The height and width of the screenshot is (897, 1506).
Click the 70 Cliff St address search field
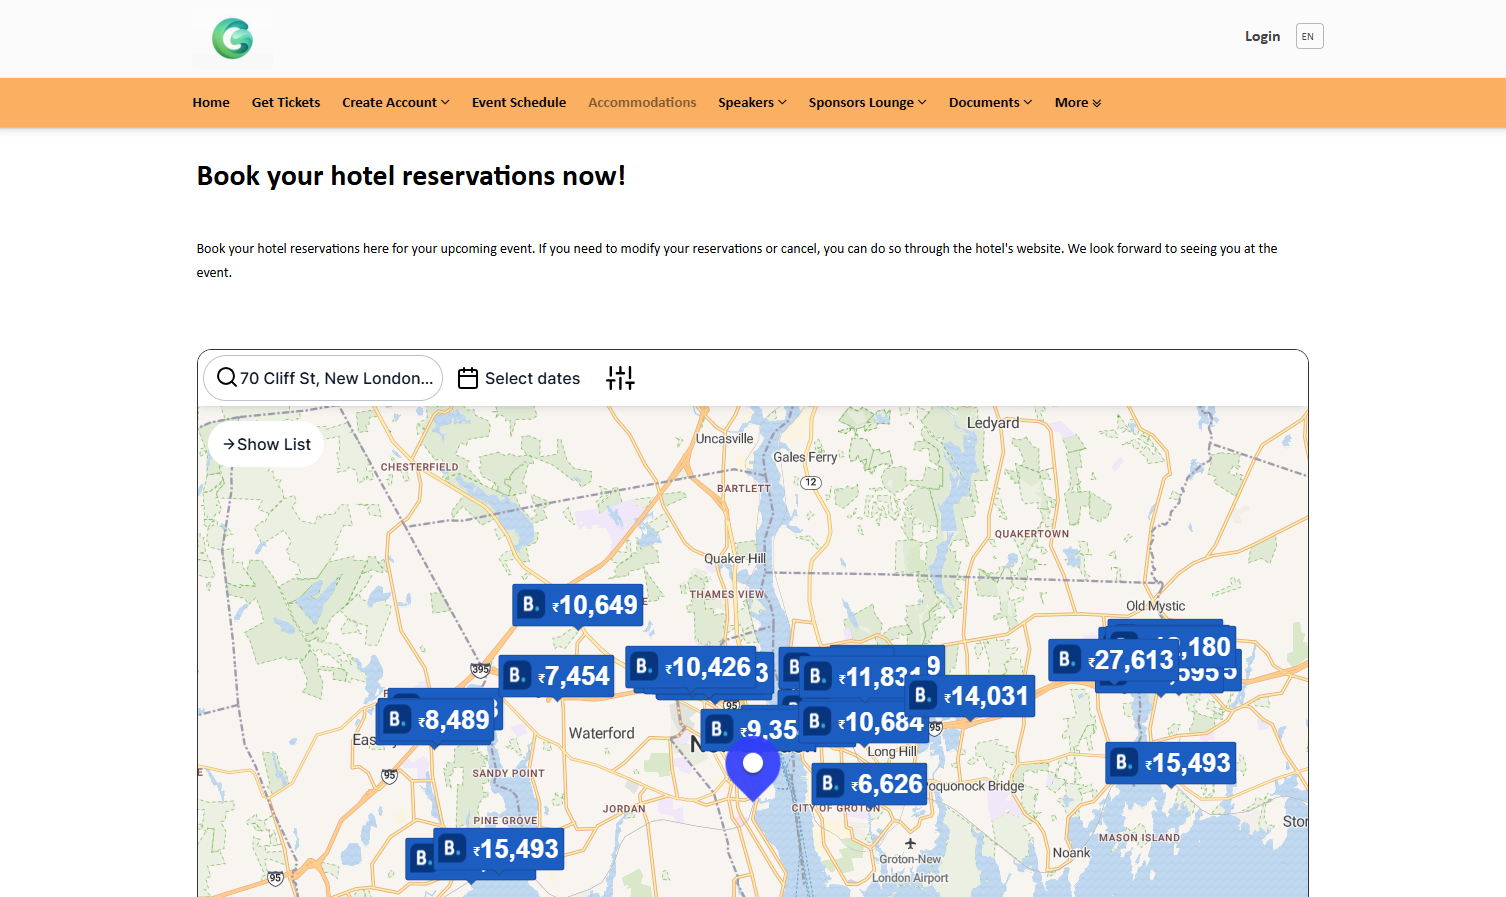tap(335, 378)
